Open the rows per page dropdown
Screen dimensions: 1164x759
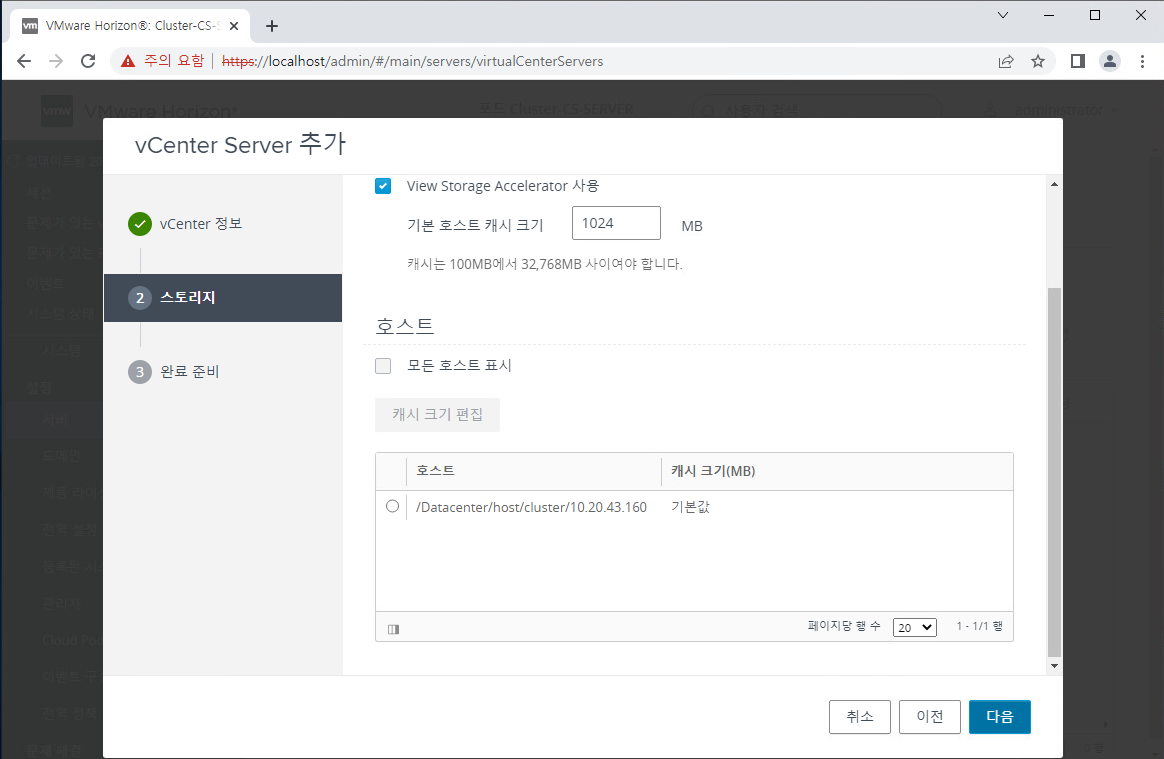pyautogui.click(x=915, y=628)
